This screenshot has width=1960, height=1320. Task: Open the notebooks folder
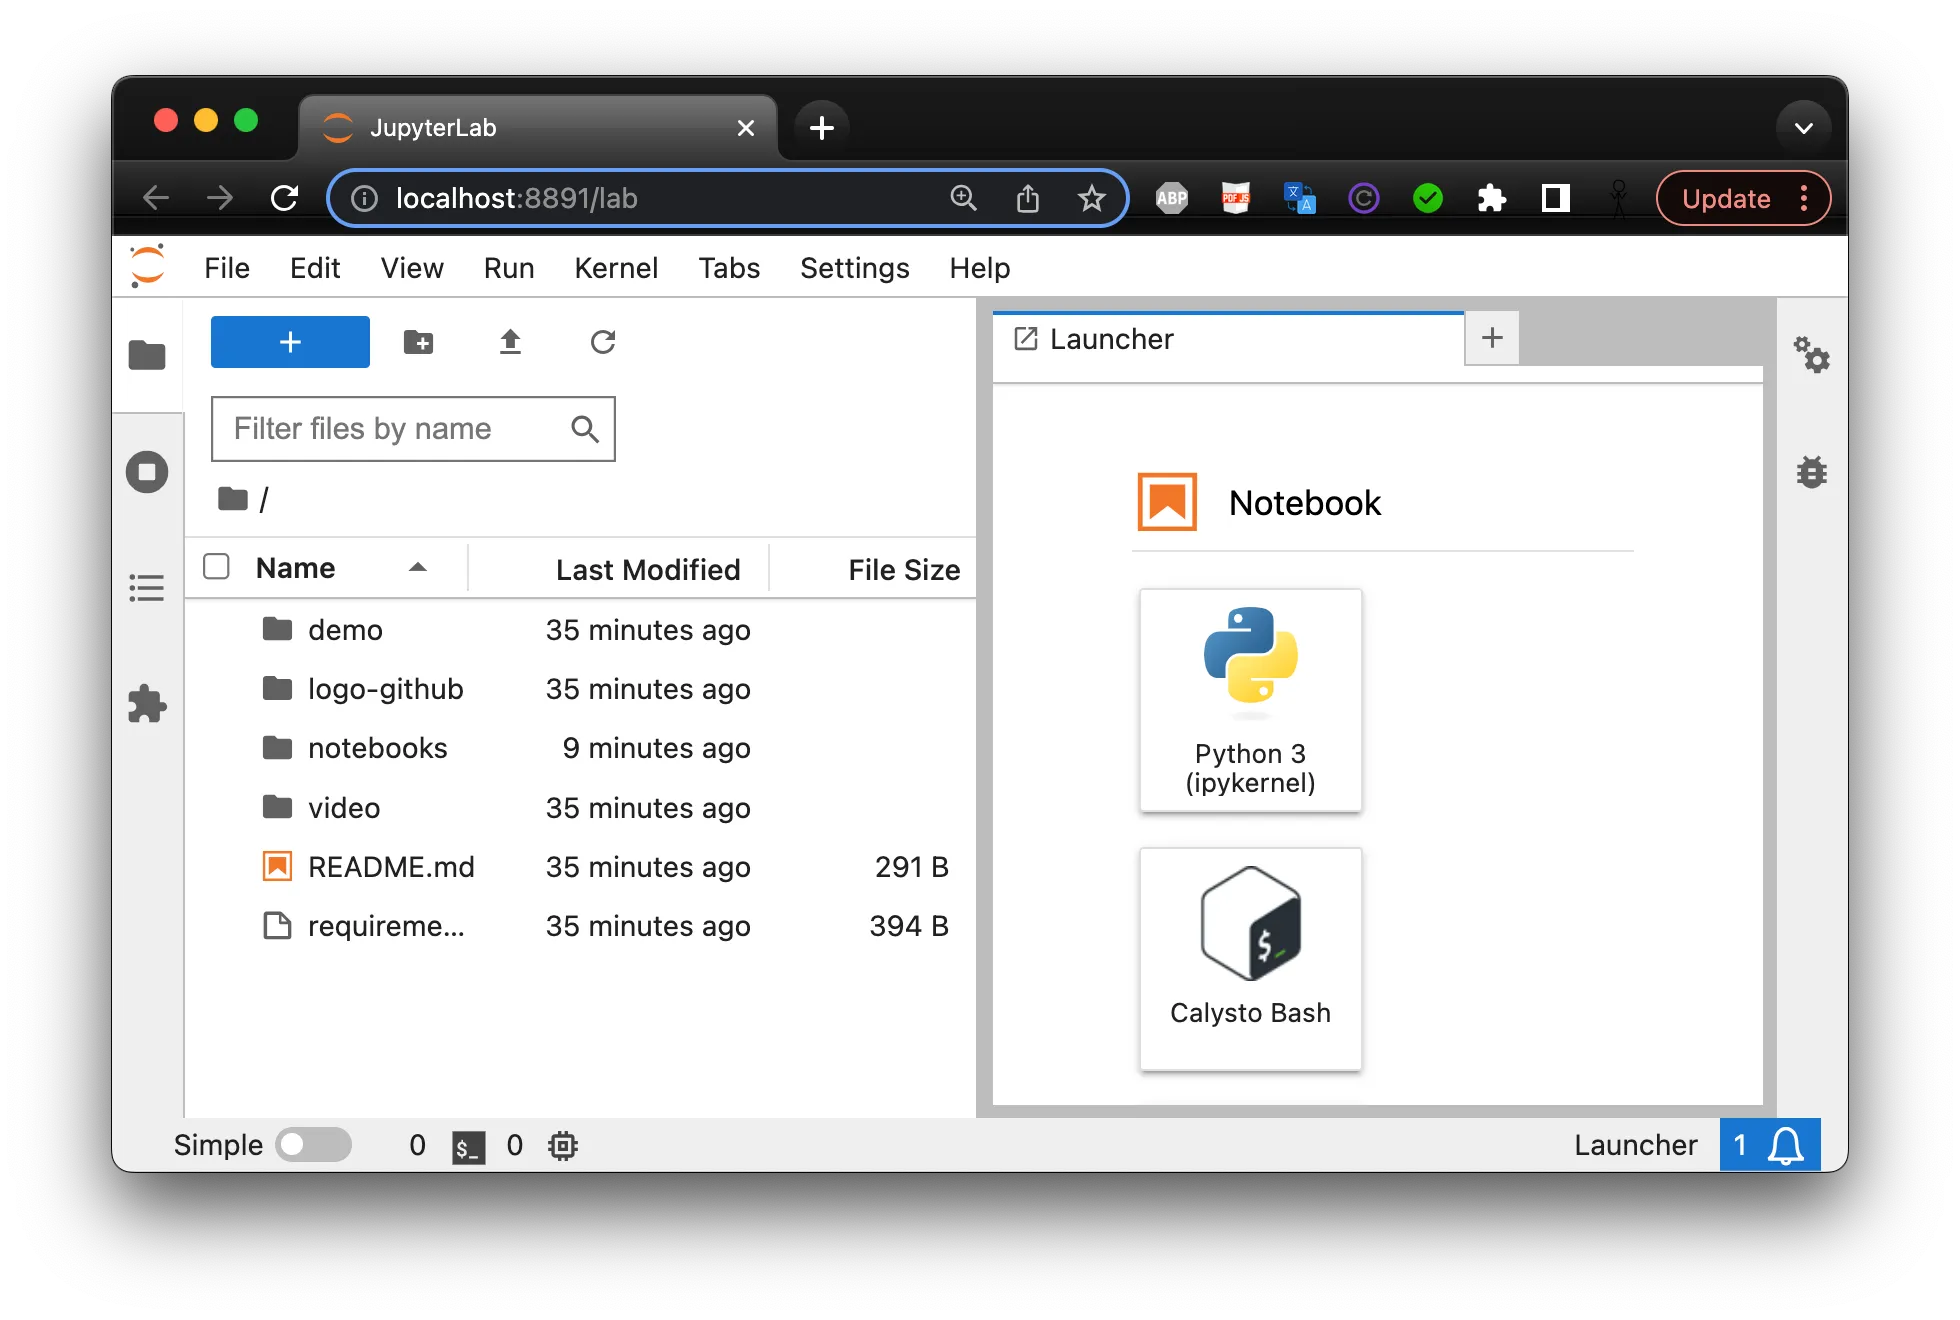(x=377, y=748)
